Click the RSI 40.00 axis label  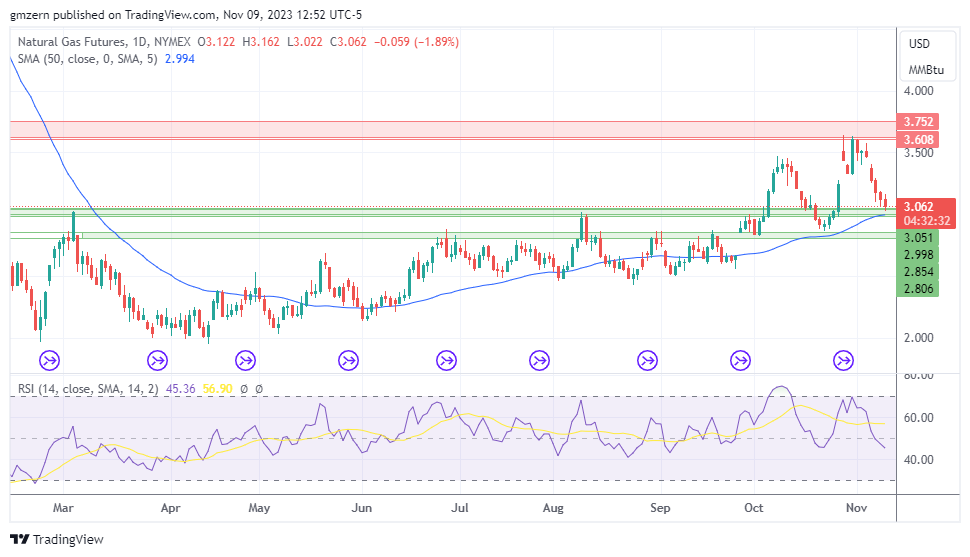point(919,460)
